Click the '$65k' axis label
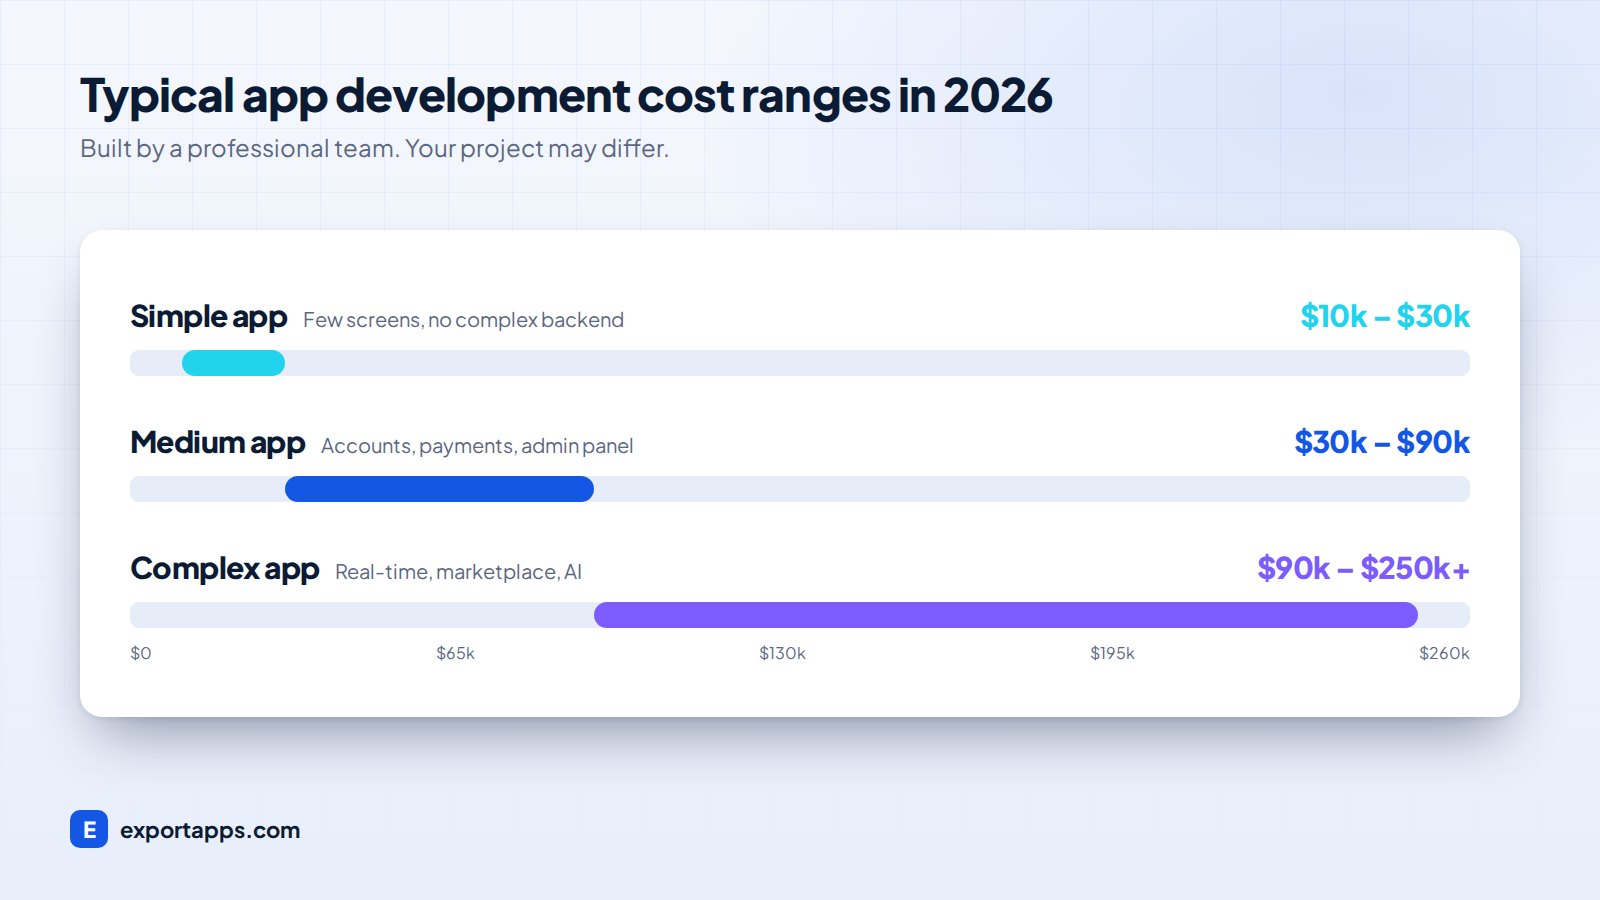 pos(455,653)
